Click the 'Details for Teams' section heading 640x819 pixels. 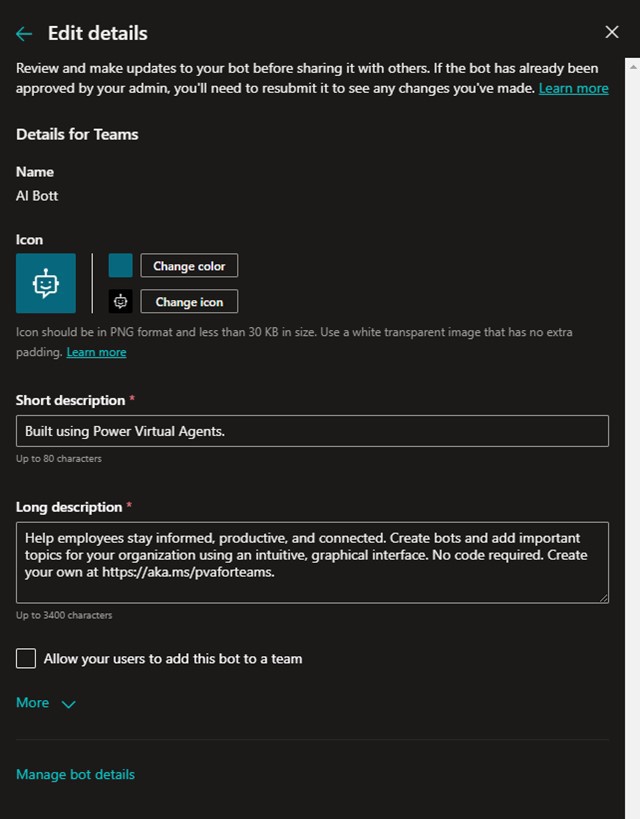tap(77, 134)
